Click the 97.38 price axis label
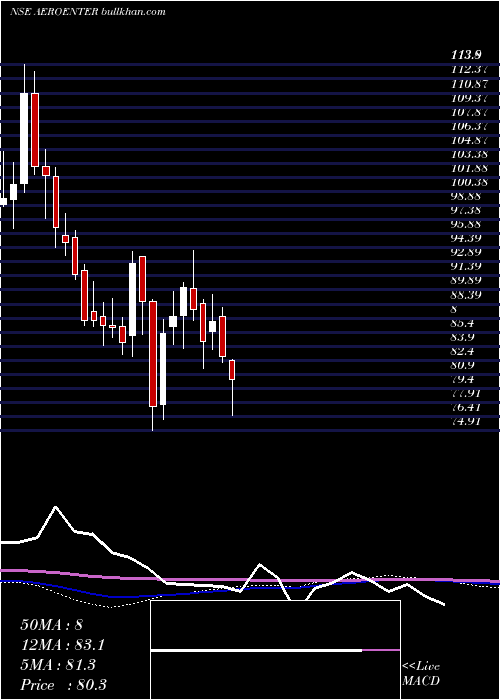500x700 pixels. point(466,211)
